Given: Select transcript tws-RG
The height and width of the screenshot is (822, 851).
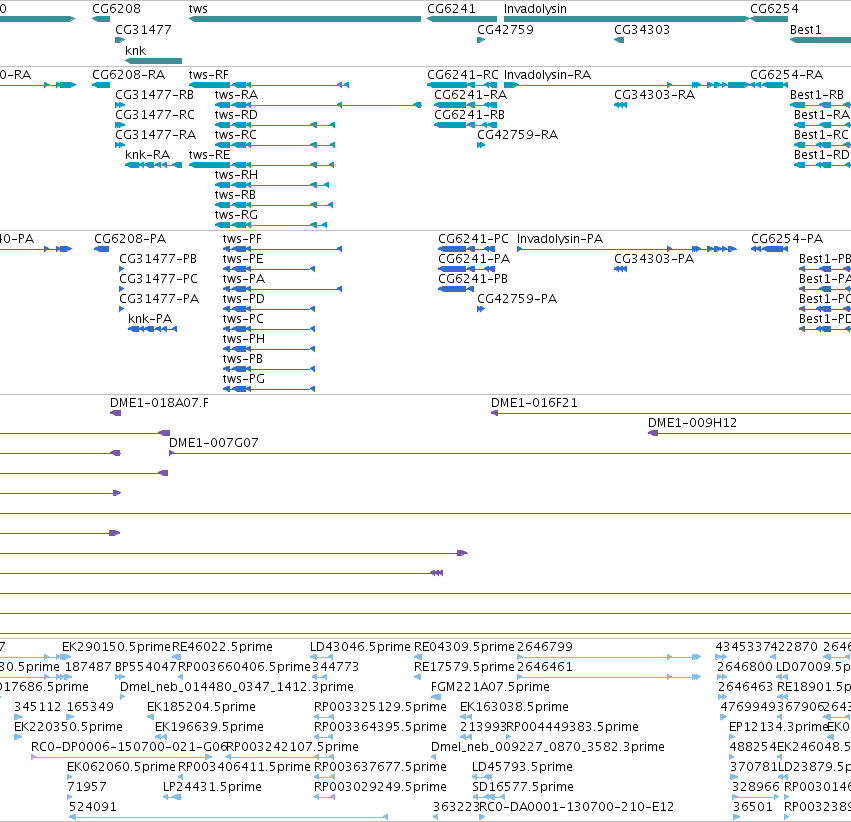Looking at the screenshot, I should pyautogui.click(x=236, y=215).
